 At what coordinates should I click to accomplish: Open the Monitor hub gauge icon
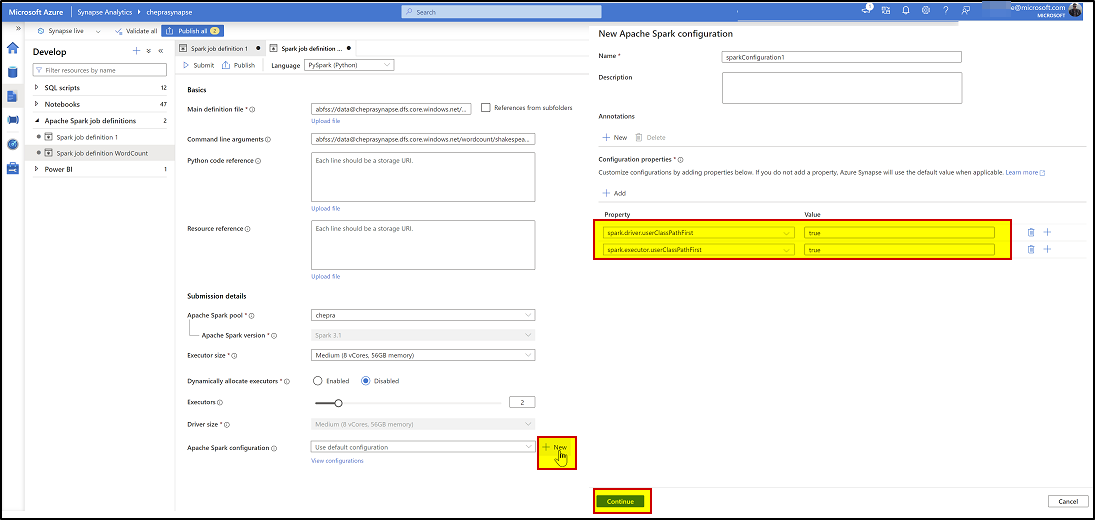12,144
